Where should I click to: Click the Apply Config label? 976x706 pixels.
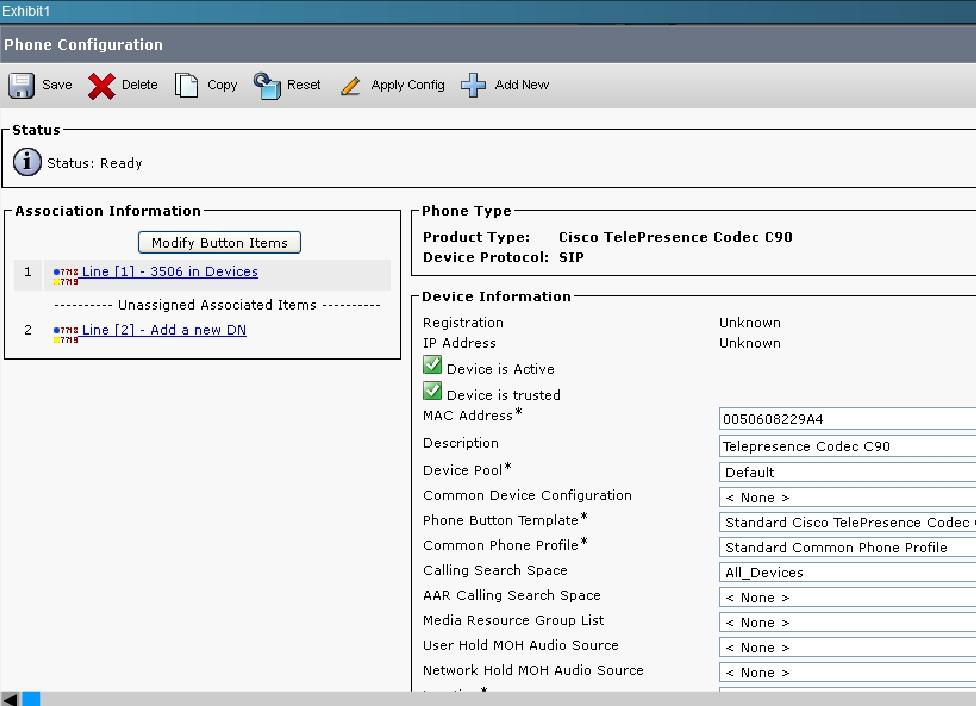pyautogui.click(x=408, y=85)
